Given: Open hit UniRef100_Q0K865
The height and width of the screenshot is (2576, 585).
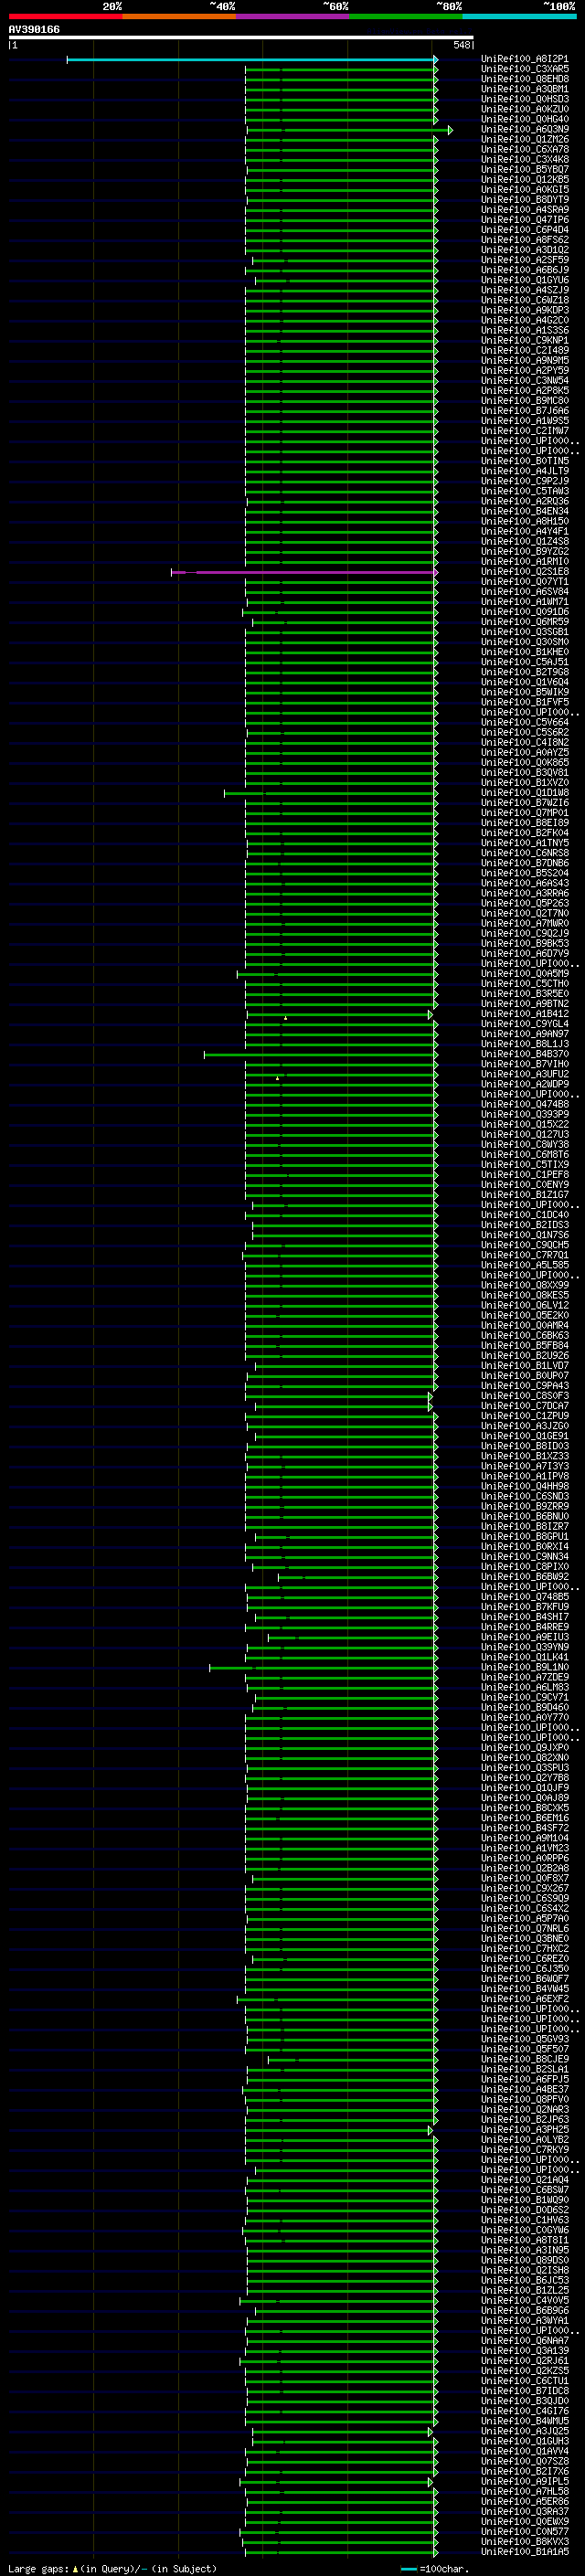Looking at the screenshot, I should point(524,762).
